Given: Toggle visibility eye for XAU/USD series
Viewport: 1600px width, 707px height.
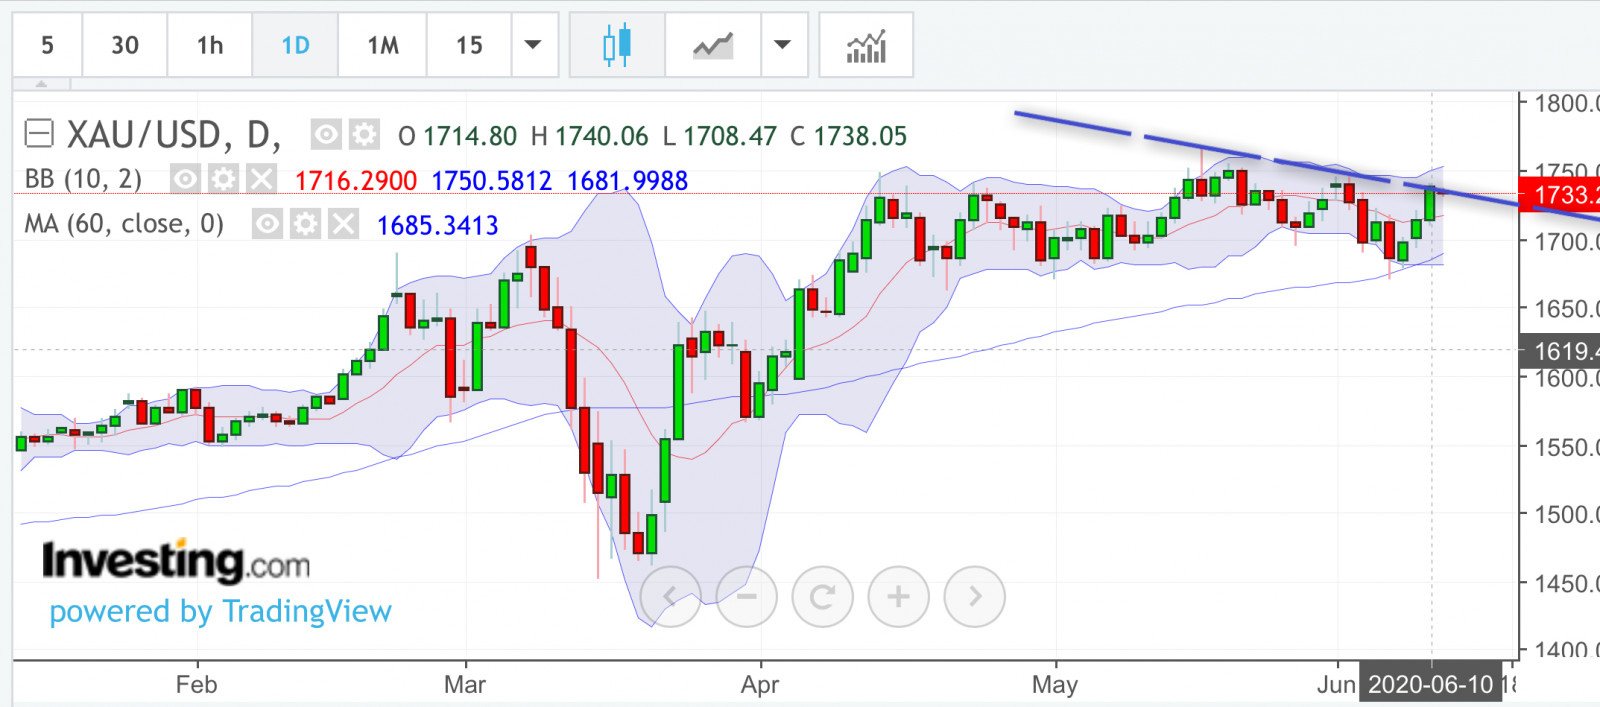Looking at the screenshot, I should tap(326, 134).
